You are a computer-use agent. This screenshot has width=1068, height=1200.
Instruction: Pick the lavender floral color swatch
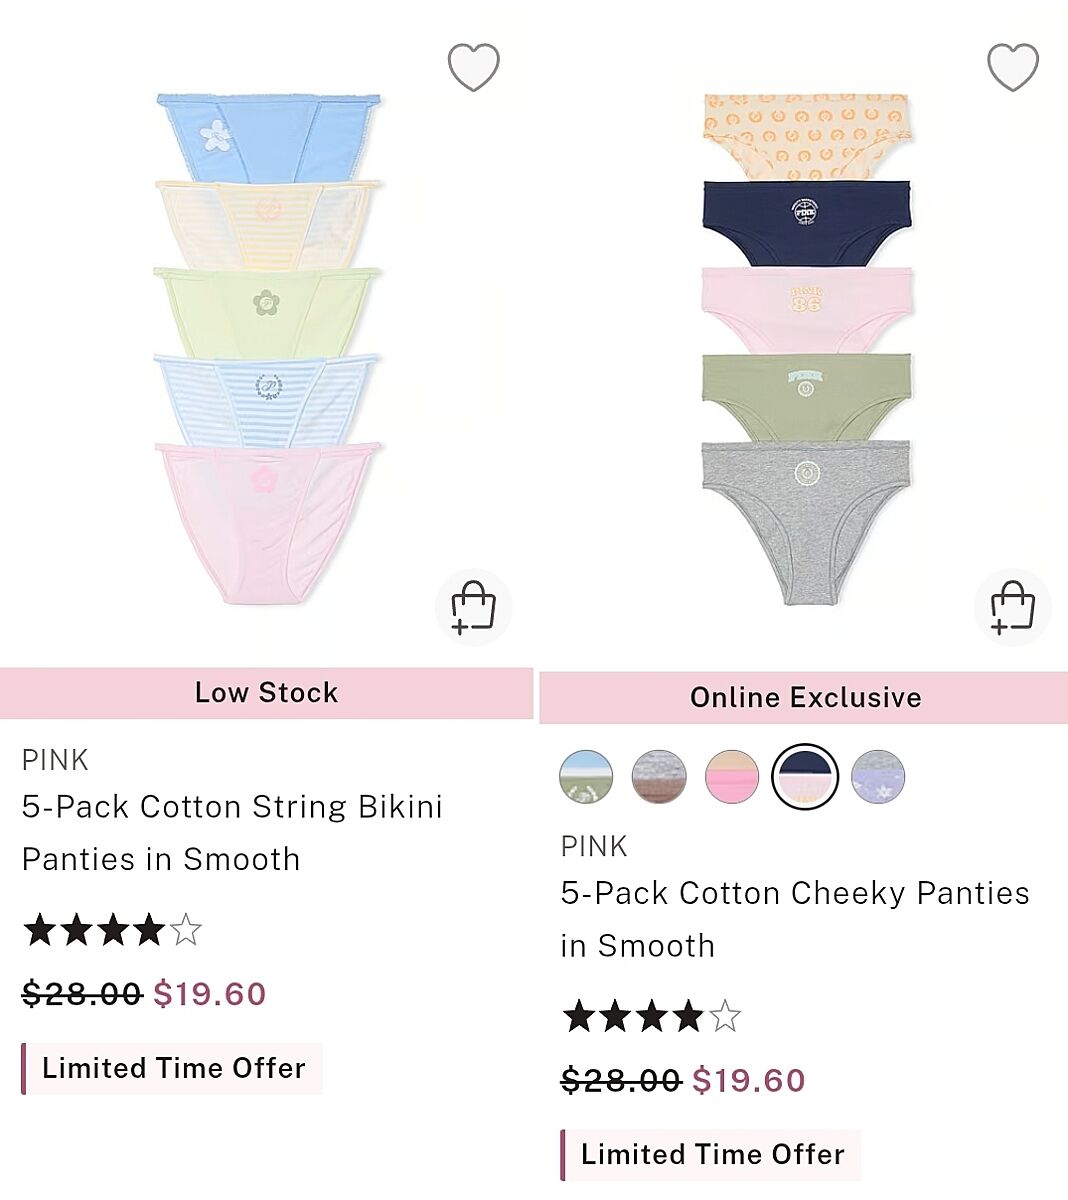click(878, 777)
